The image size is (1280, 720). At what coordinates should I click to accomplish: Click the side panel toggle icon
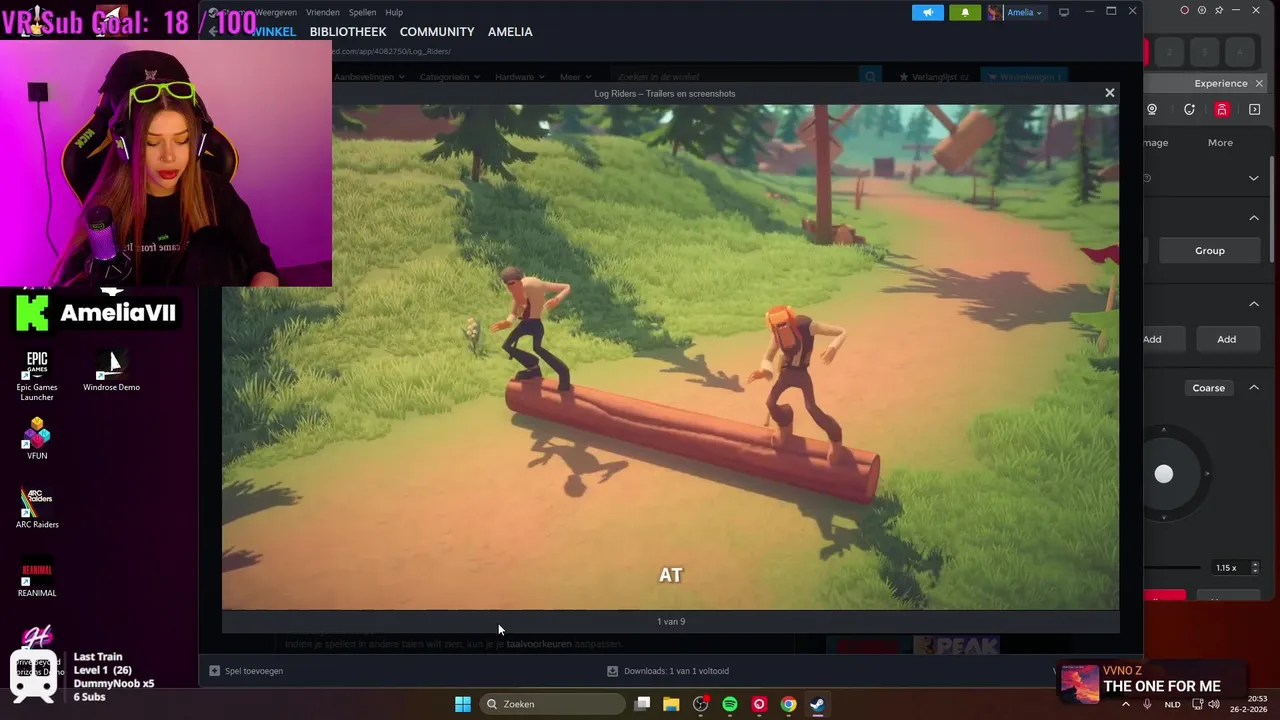tap(1255, 109)
